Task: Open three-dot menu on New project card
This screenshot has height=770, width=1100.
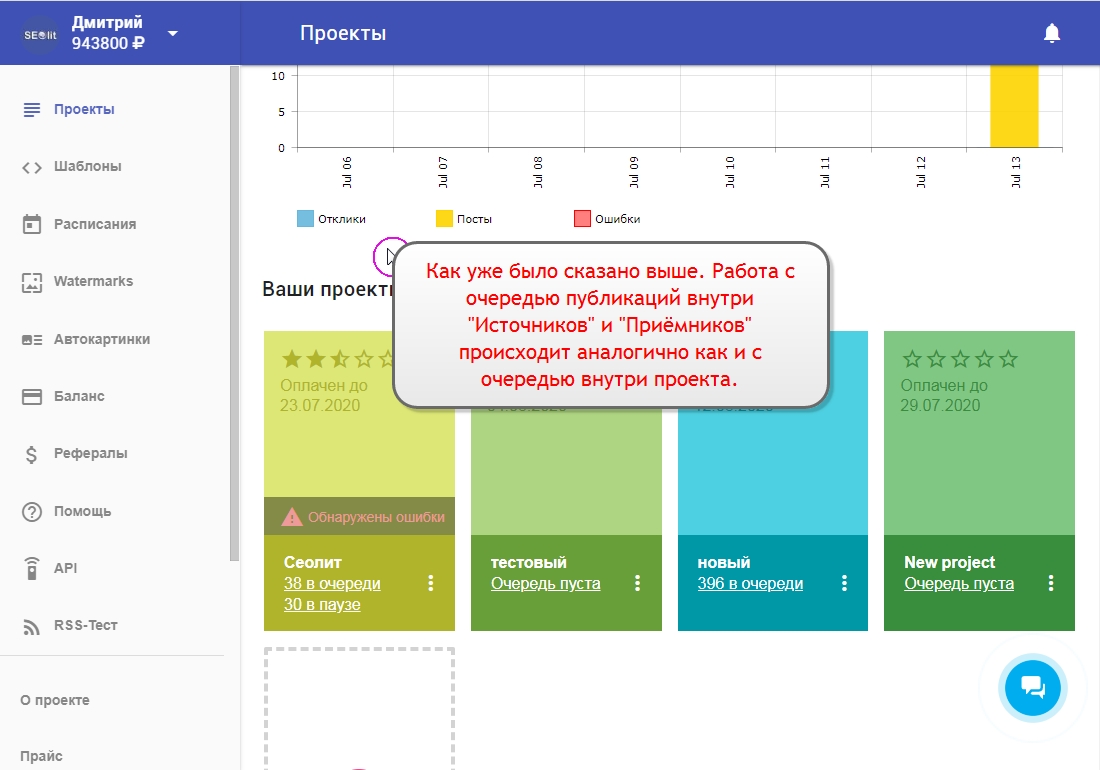Action: (x=1051, y=583)
